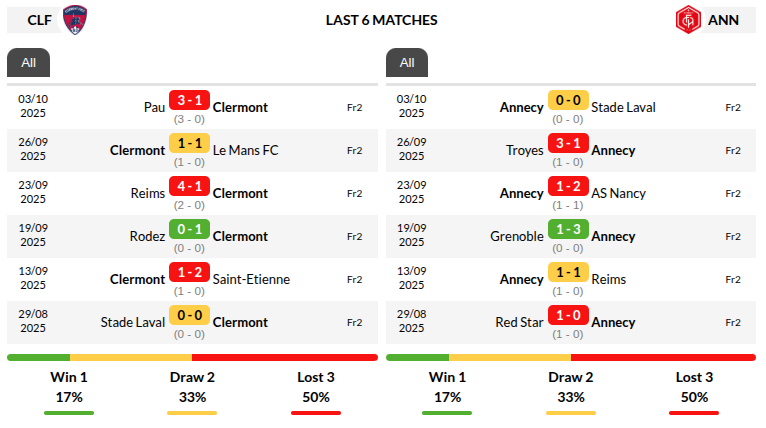Click the Reims 4-1 Clermont score badge
Viewport: 766px width, 428px height.
(x=189, y=186)
